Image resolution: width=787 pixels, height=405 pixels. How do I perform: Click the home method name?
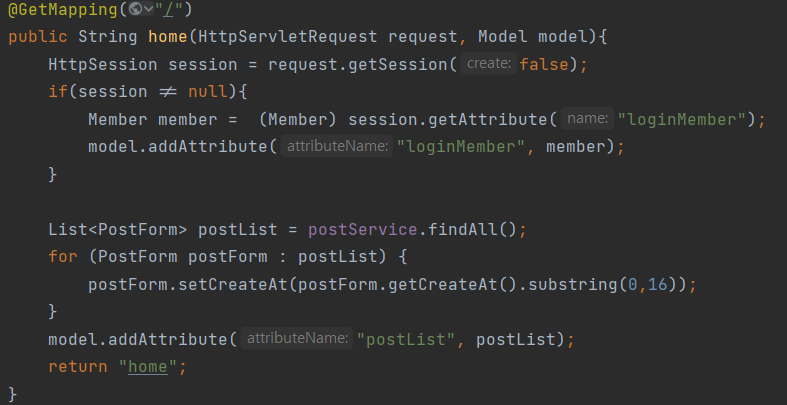pyautogui.click(x=168, y=37)
